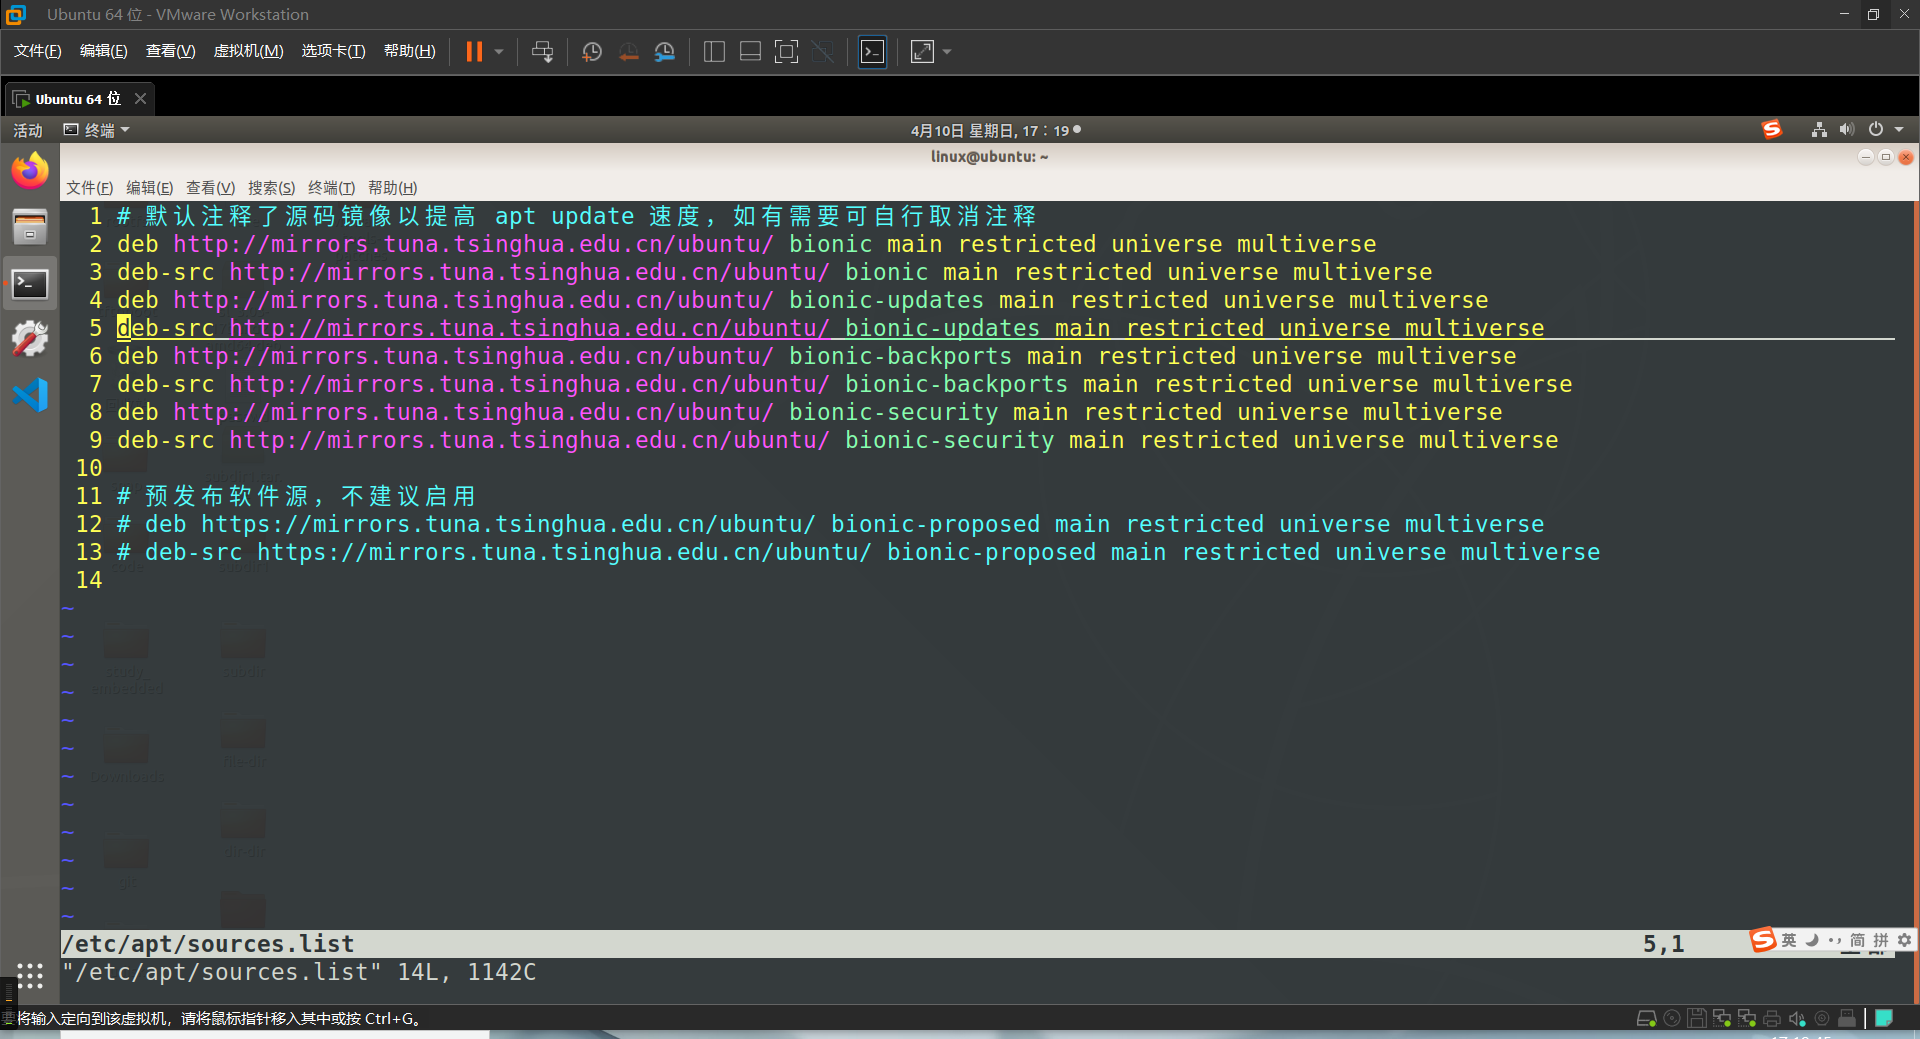The height and width of the screenshot is (1039, 1920).
Task: Open the Ubuntu system menu arrow
Action: coord(1899,130)
